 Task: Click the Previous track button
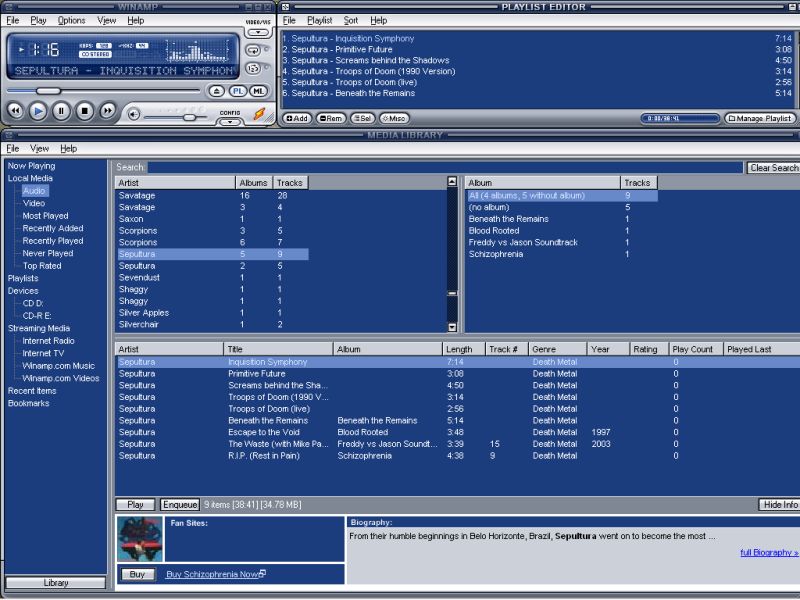pos(15,111)
